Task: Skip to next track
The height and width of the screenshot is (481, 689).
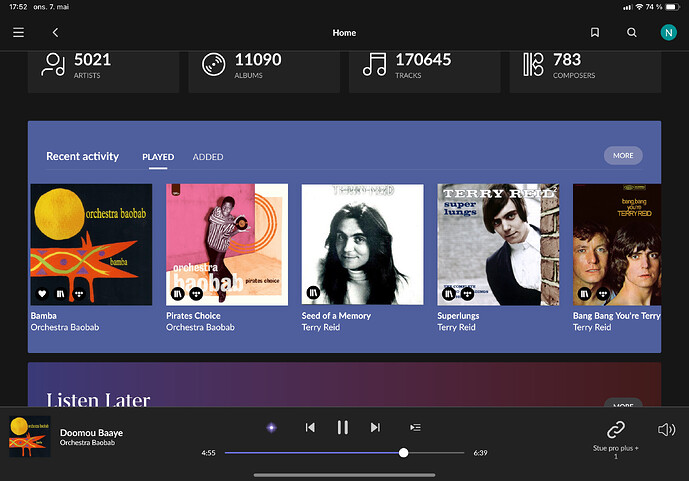Action: (x=375, y=427)
